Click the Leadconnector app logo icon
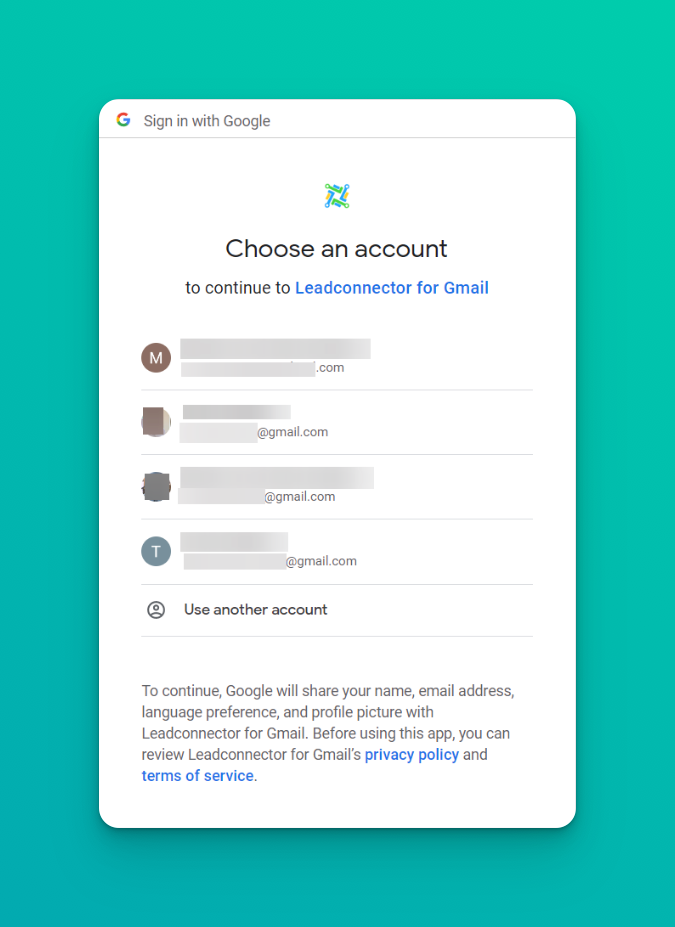This screenshot has height=927, width=675. pos(337,196)
